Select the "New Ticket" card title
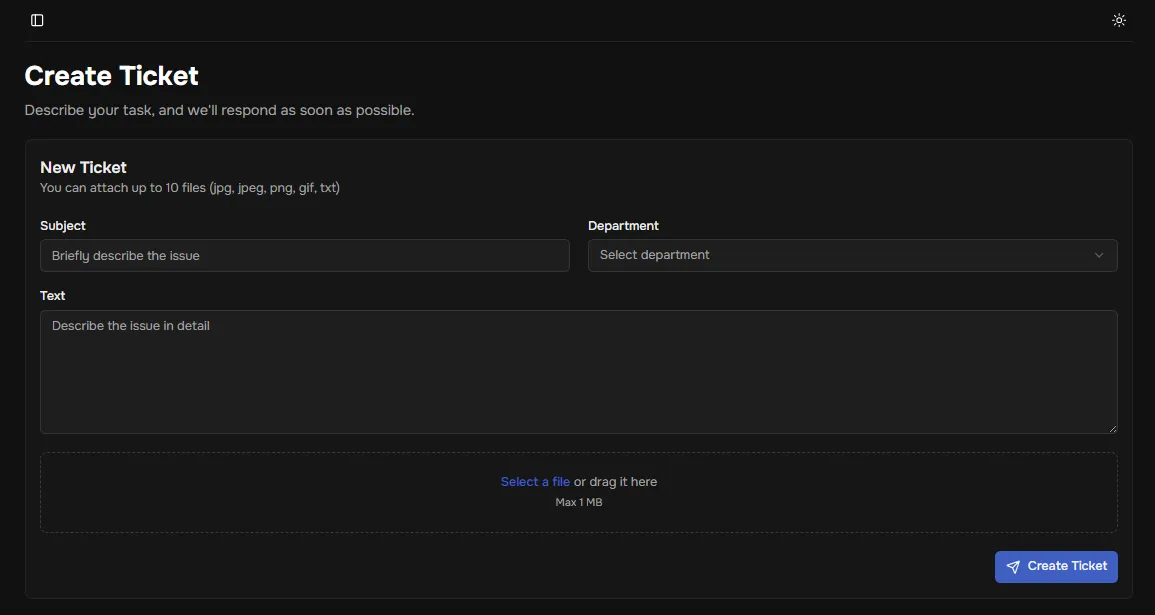 click(x=83, y=167)
